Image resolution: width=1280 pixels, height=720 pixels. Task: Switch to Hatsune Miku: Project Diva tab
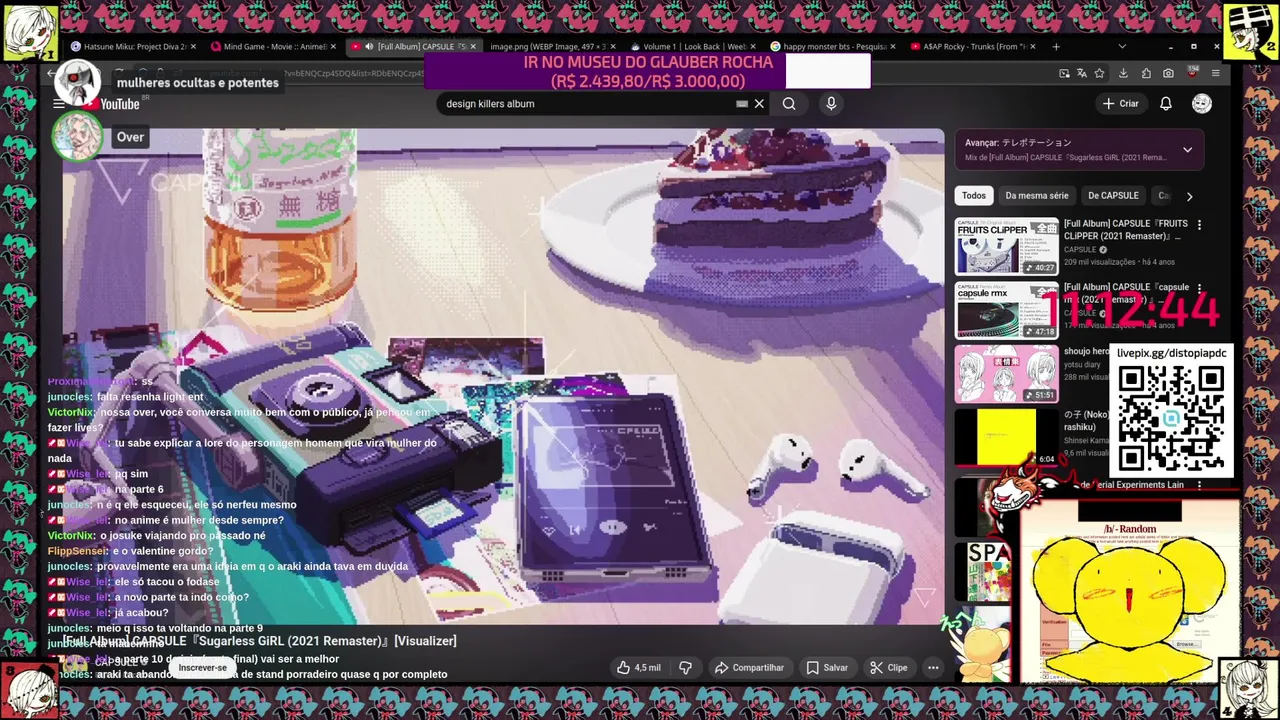(x=135, y=46)
